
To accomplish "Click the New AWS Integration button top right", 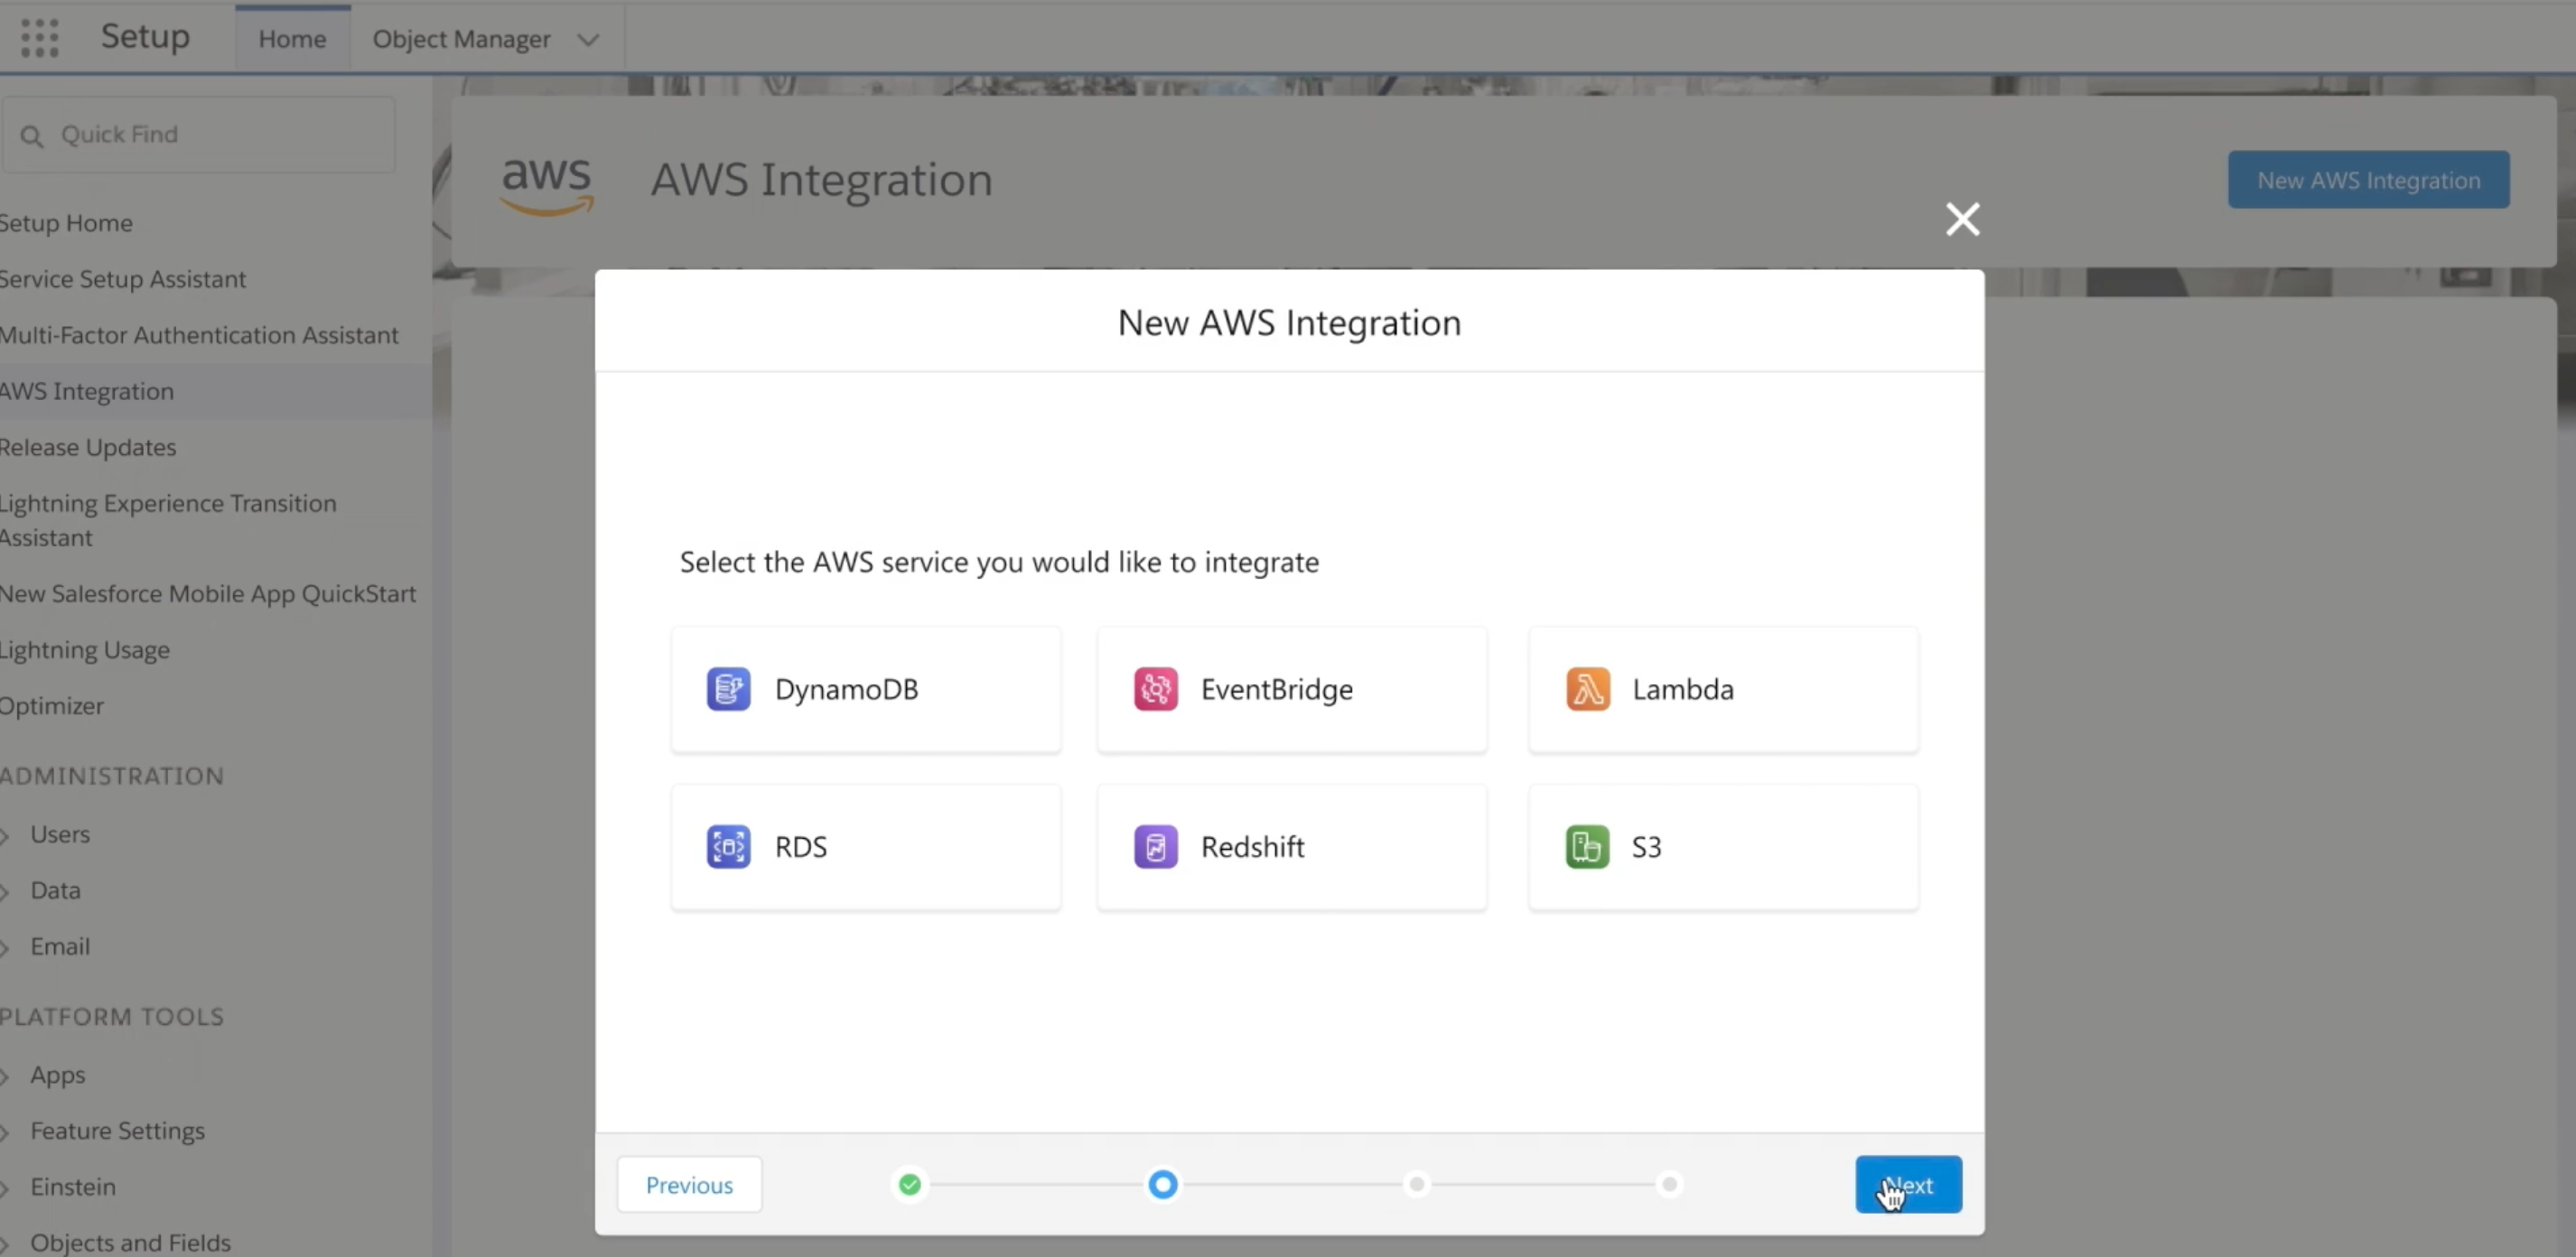I will click(2369, 179).
